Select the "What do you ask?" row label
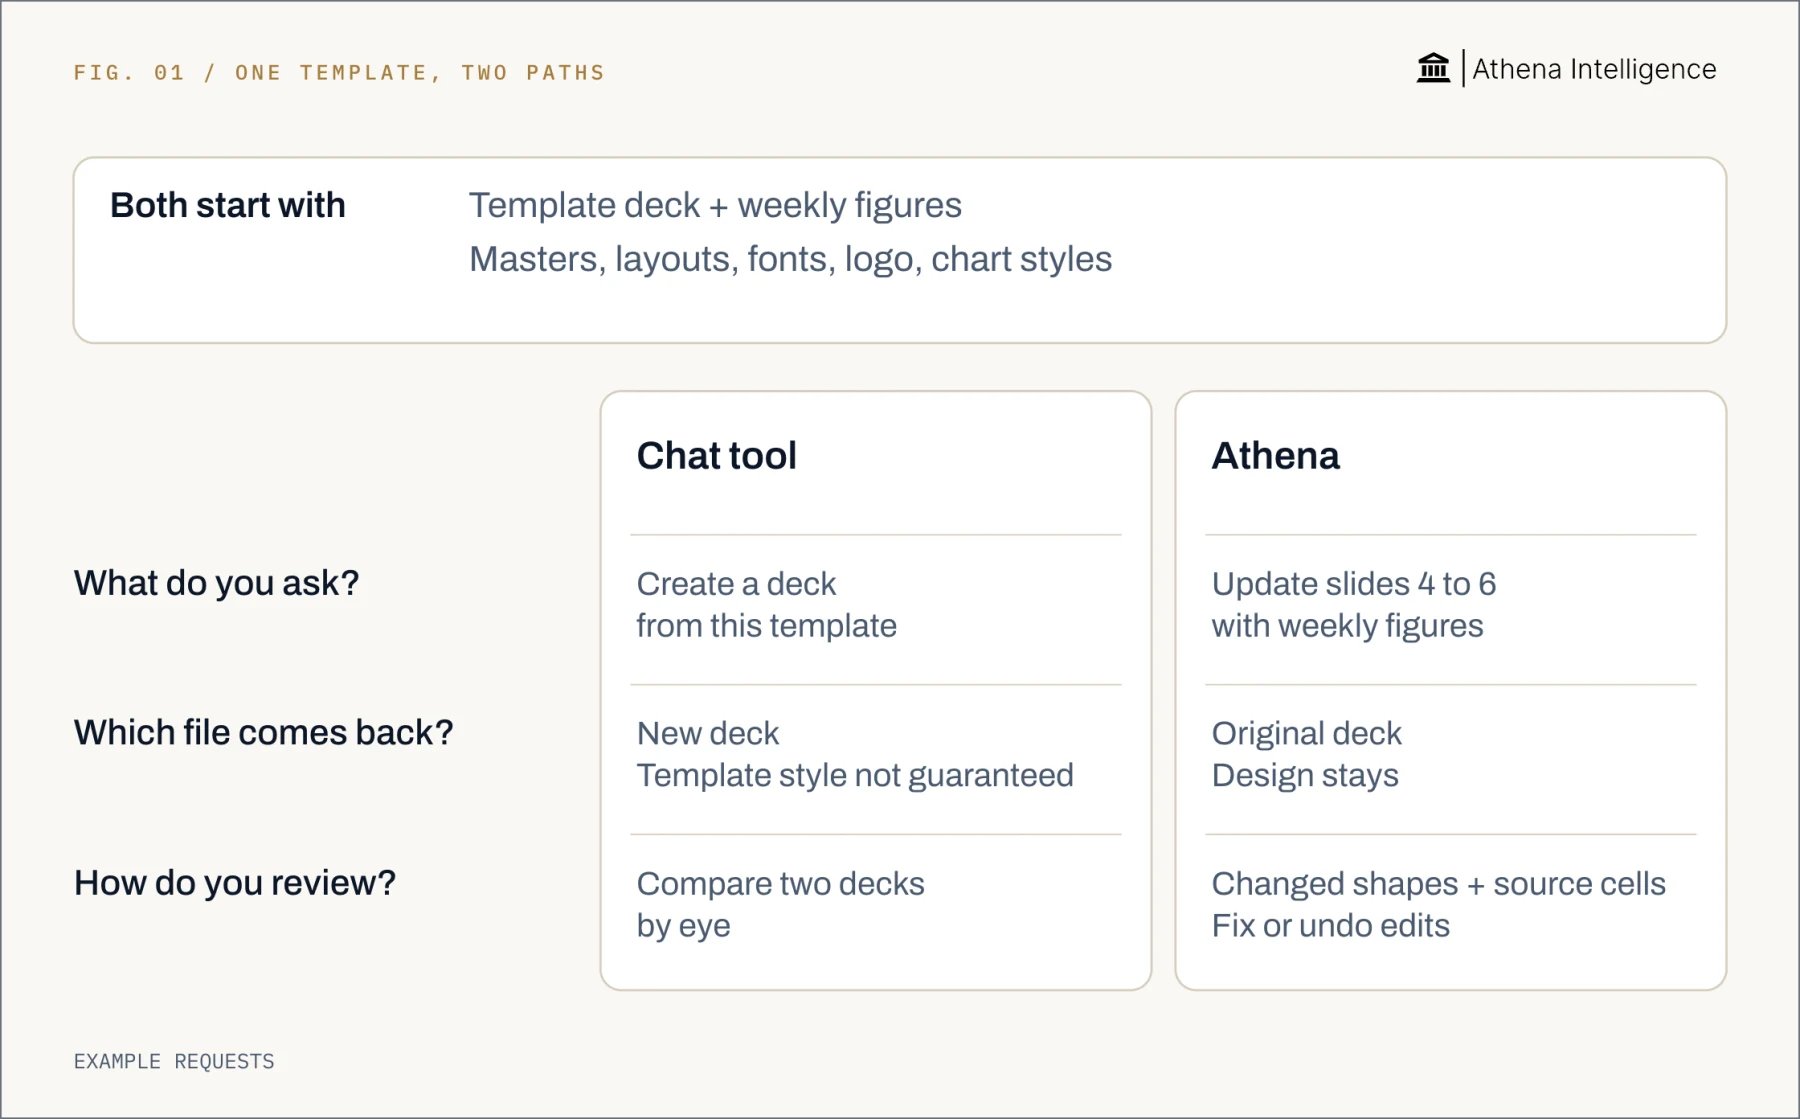 216,583
